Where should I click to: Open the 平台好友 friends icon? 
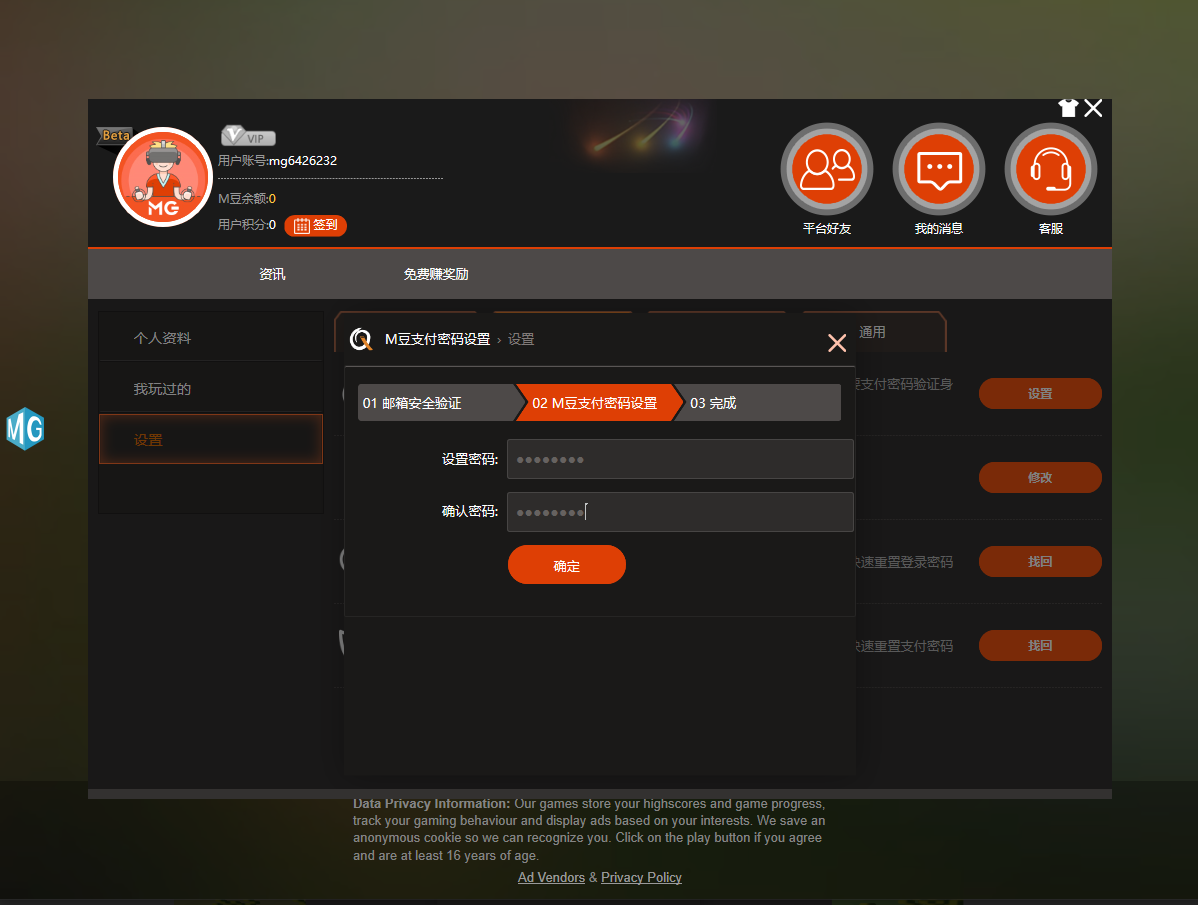point(826,169)
